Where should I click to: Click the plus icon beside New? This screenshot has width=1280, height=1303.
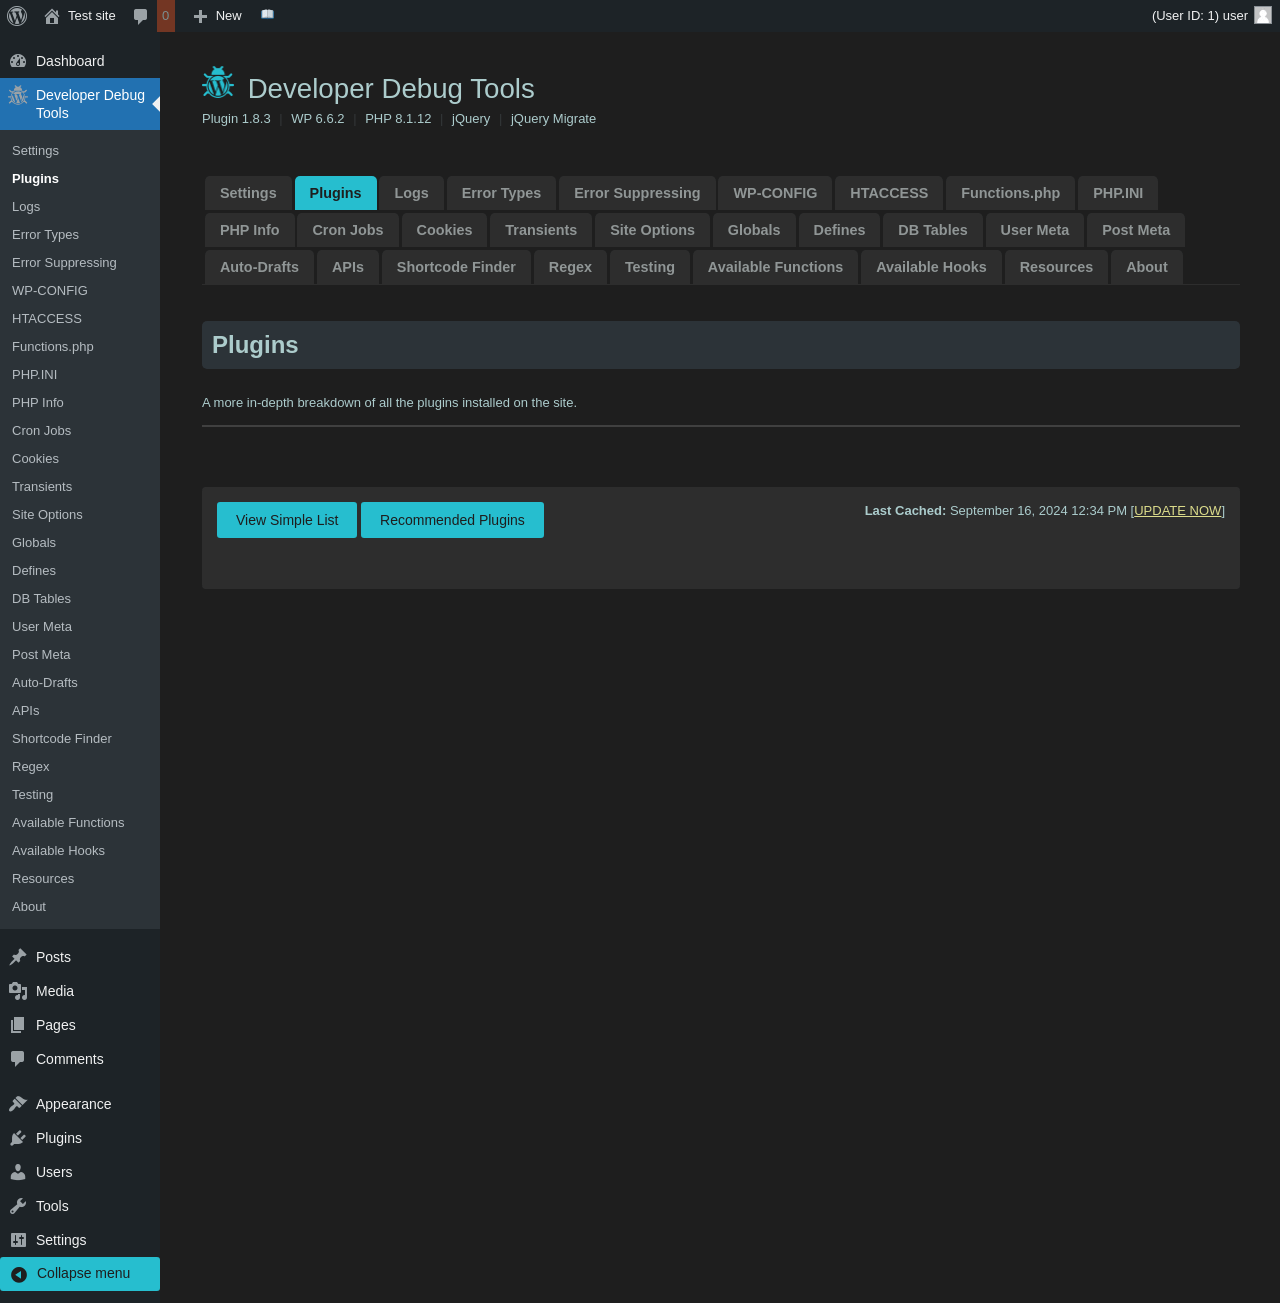coord(200,16)
